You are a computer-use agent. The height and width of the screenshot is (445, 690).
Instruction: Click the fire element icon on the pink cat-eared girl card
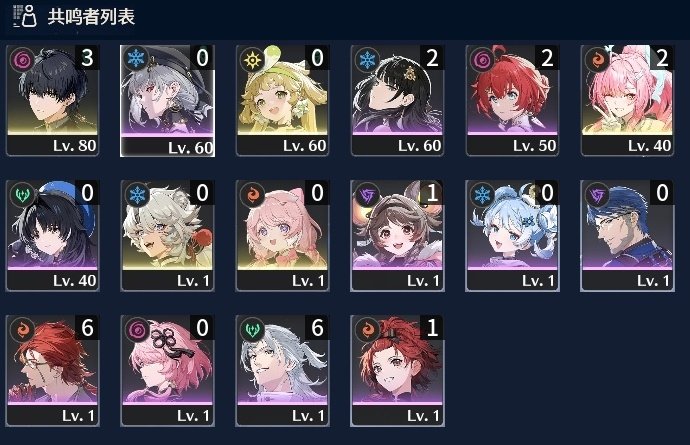pyautogui.click(x=252, y=194)
